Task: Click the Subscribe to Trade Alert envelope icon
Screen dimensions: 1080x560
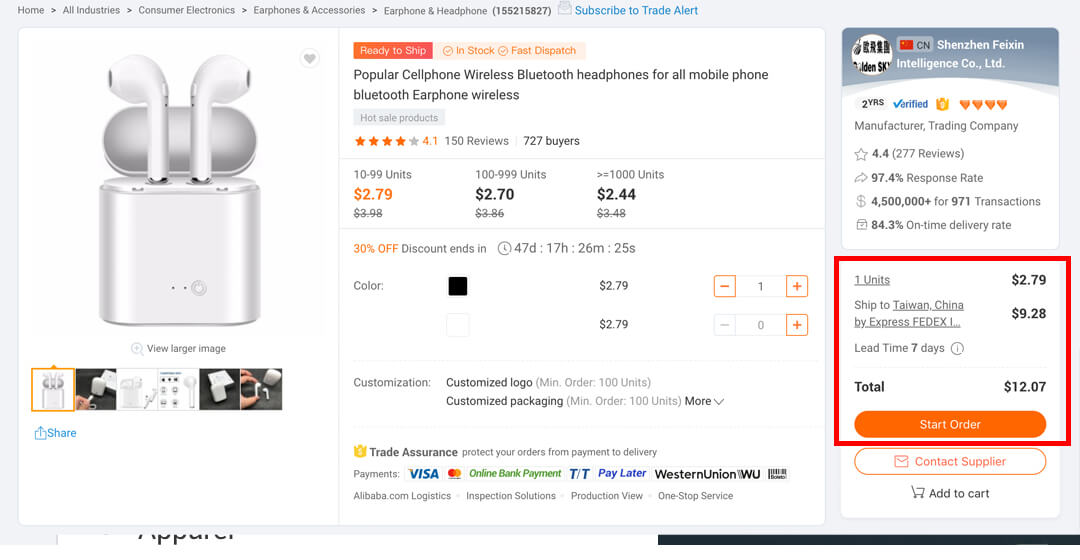Action: pyautogui.click(x=565, y=9)
